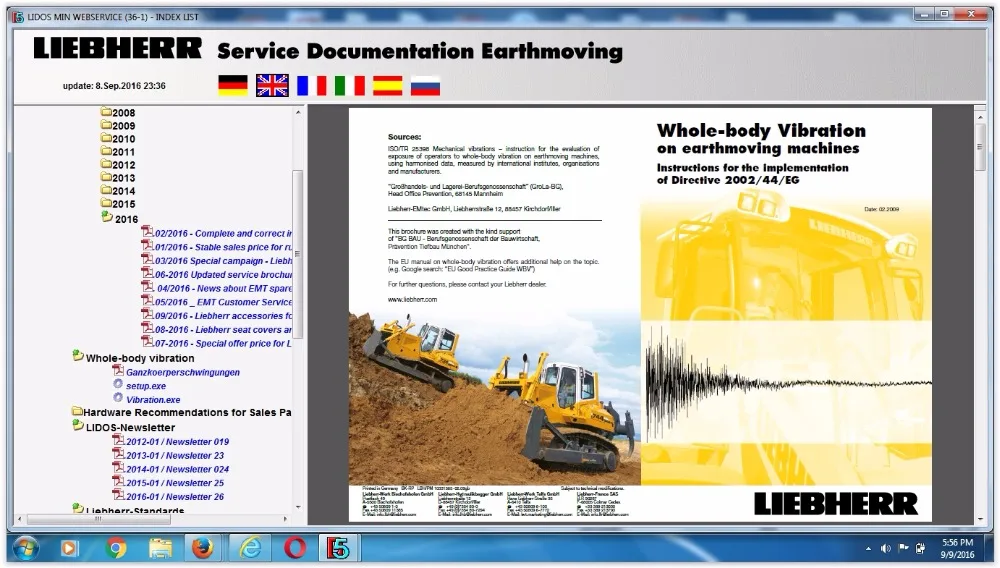The height and width of the screenshot is (568, 1000).
Task: Click PDF icon beside Newsletter 019
Action: click(118, 440)
